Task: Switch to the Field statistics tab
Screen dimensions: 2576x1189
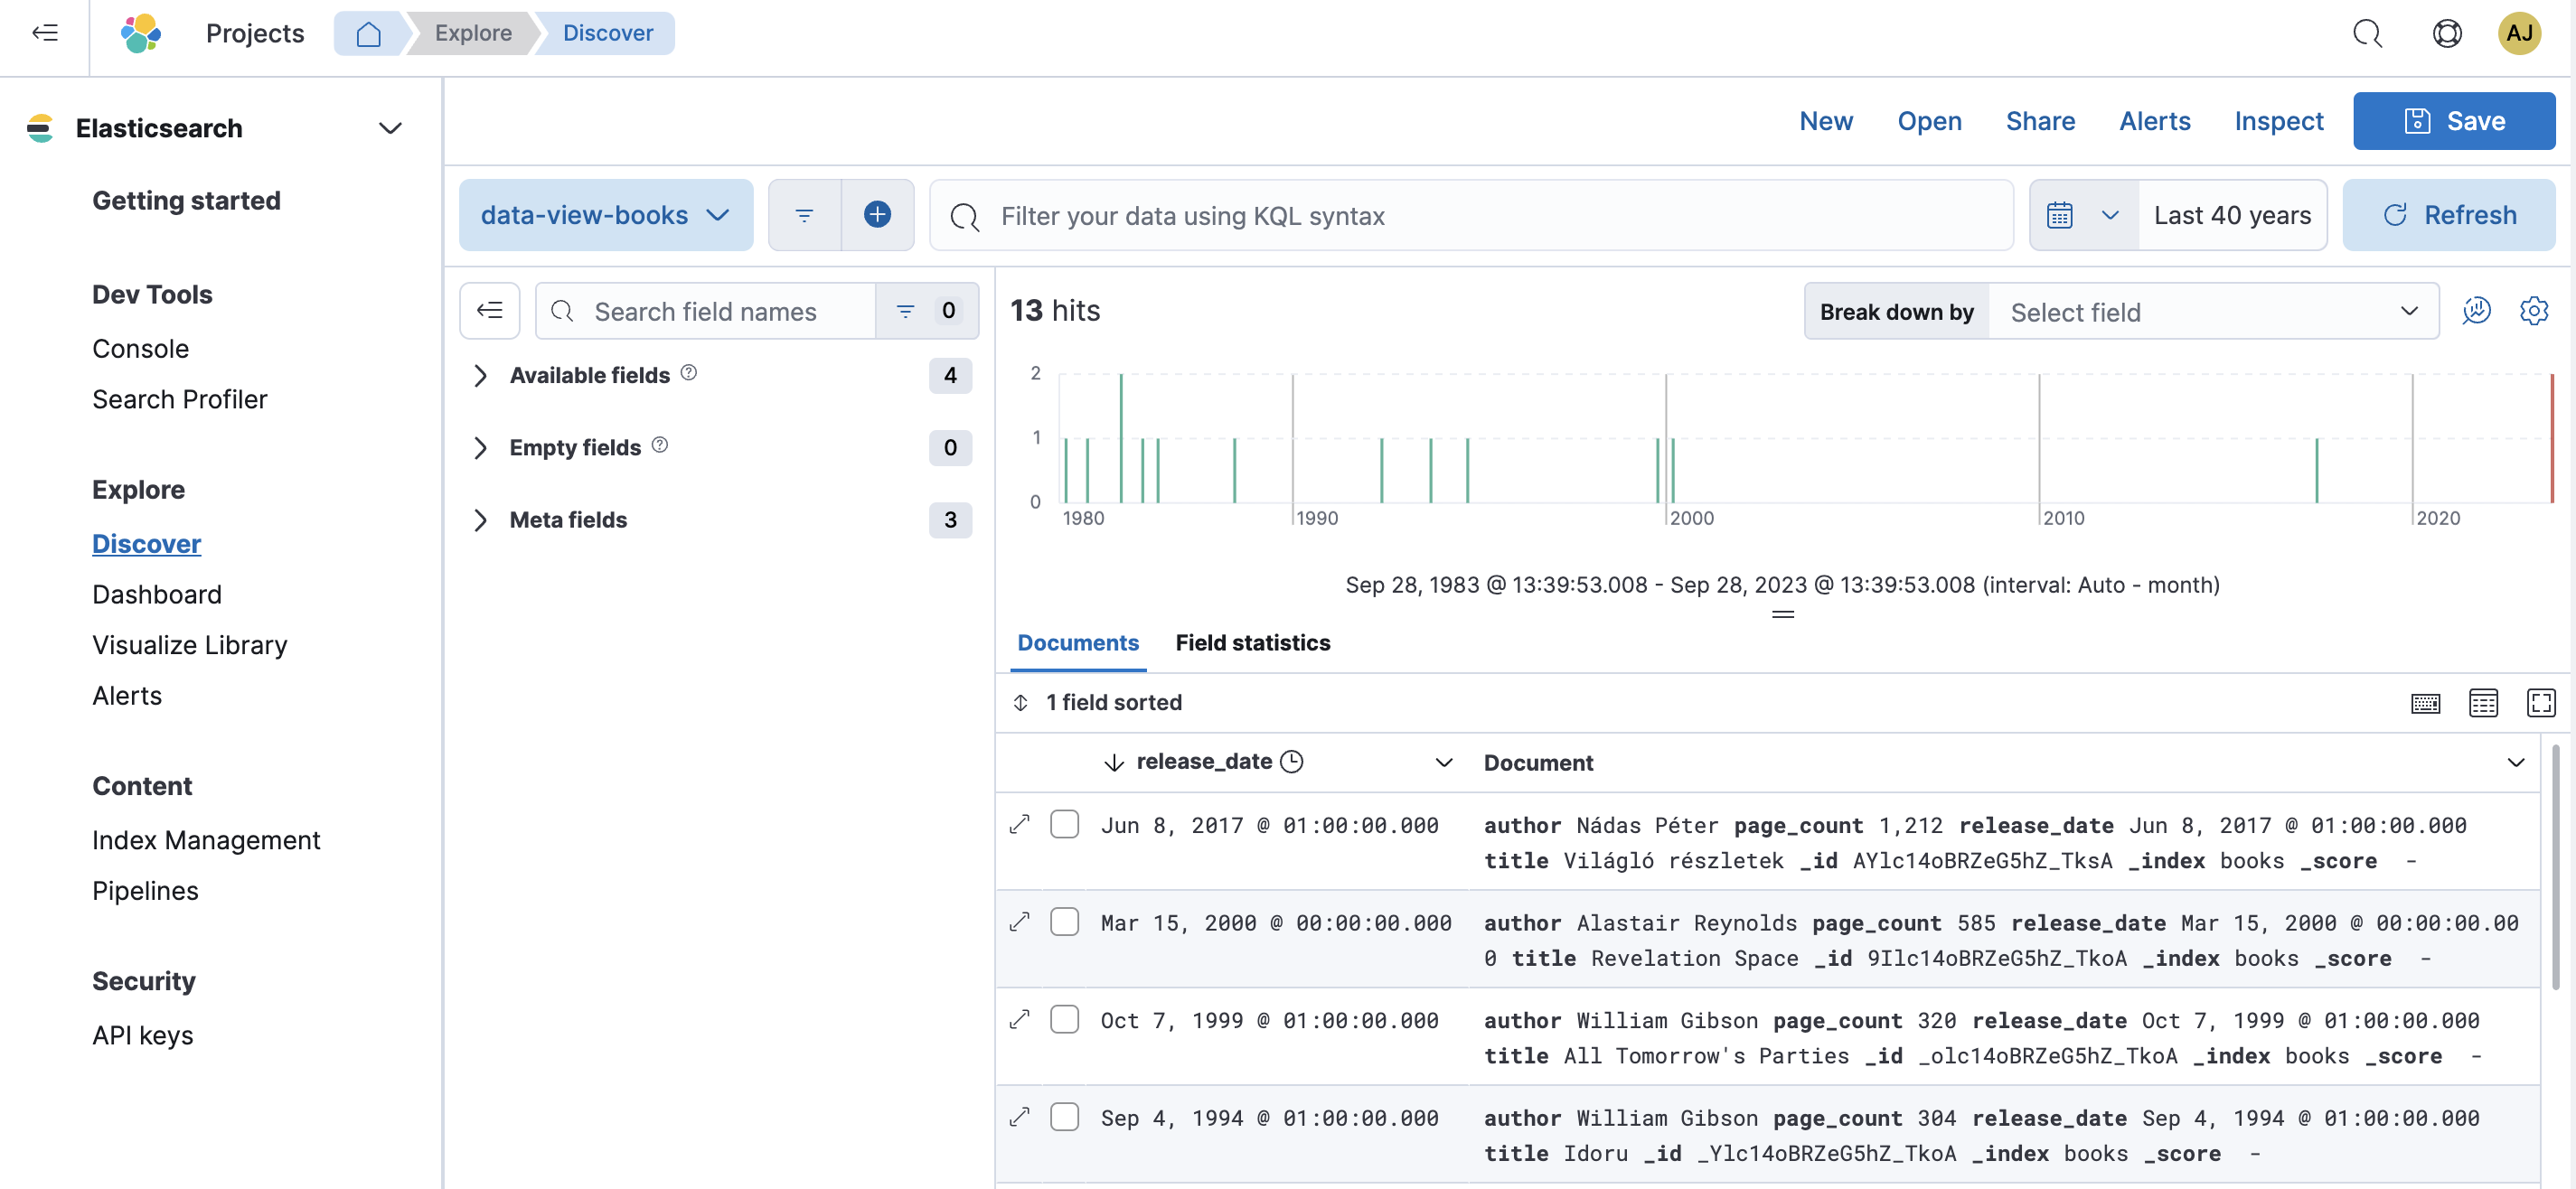Action: point(1252,643)
